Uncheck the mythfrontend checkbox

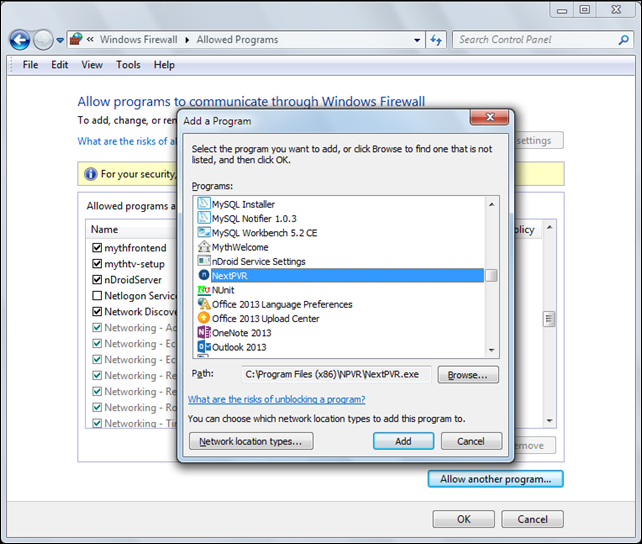coord(97,247)
